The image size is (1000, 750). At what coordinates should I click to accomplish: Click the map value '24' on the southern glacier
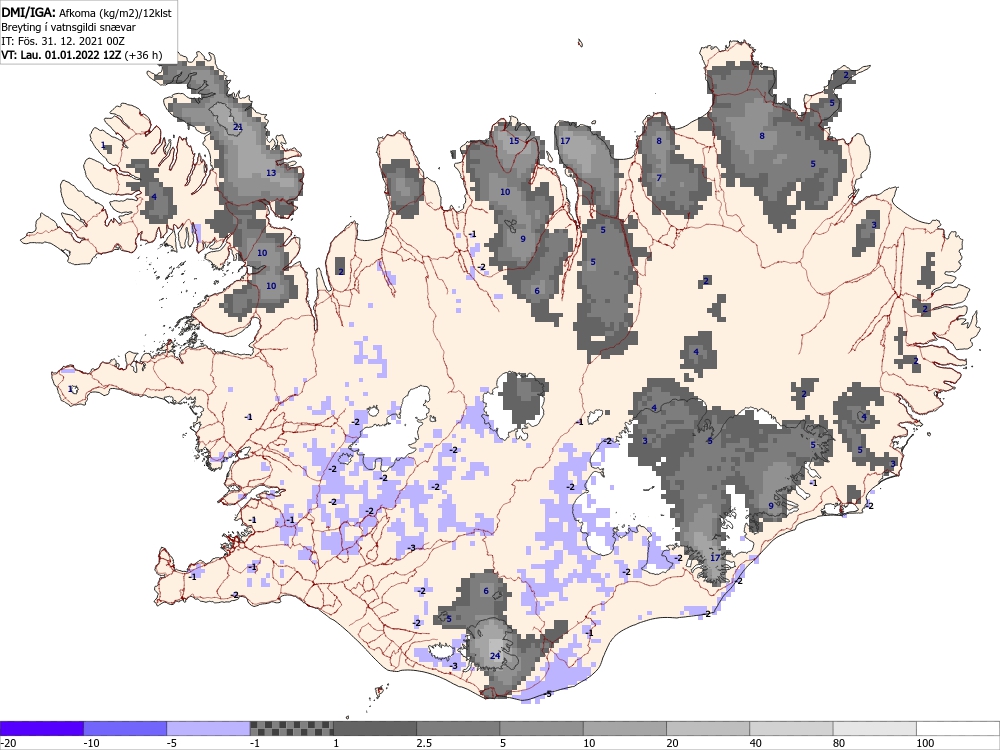pos(495,656)
